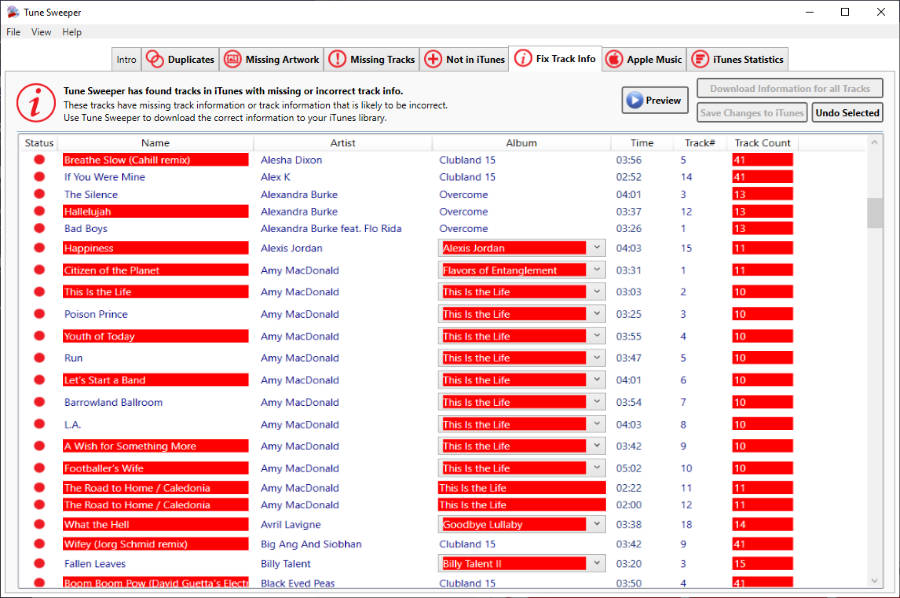Viewport: 900px width, 598px height.
Task: Sort by the Artist column header
Action: (x=343, y=143)
